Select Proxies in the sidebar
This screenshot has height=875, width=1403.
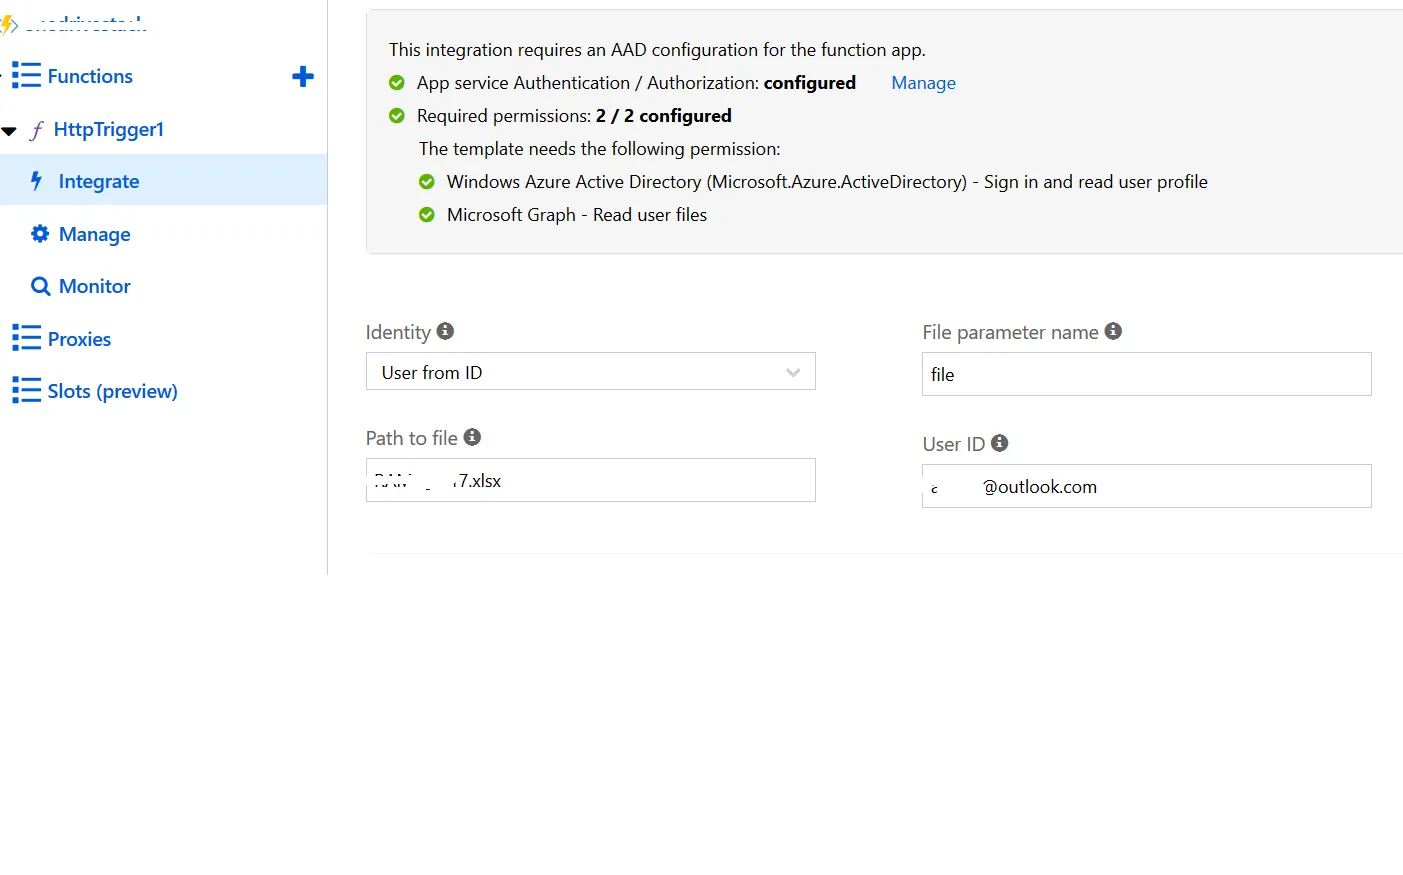click(x=79, y=339)
